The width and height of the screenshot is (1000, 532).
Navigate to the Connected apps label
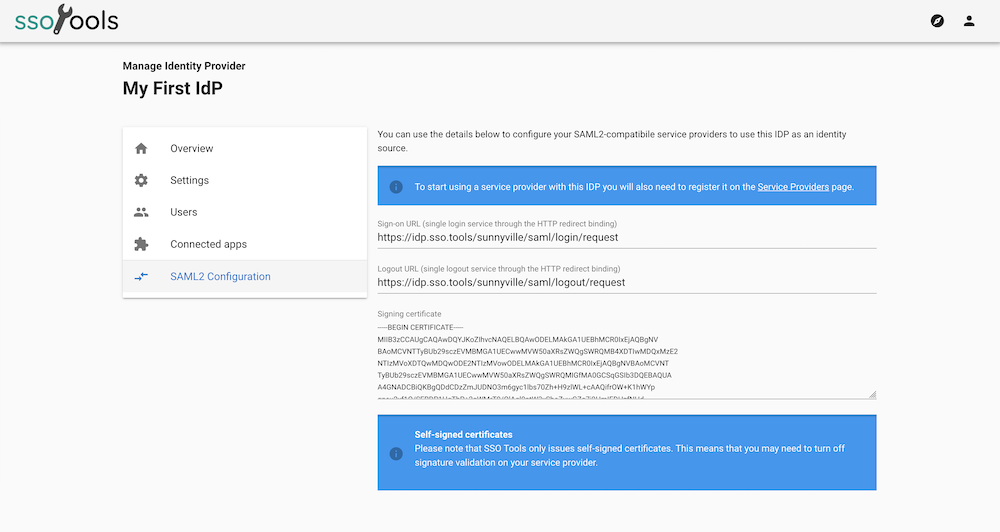(208, 244)
